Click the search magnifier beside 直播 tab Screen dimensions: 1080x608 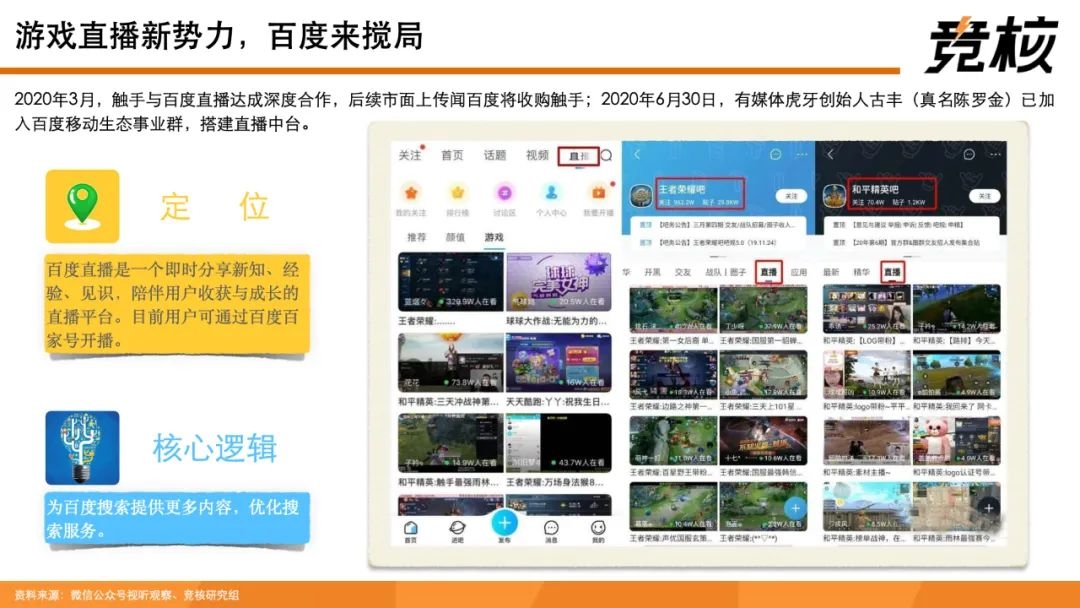click(x=607, y=156)
